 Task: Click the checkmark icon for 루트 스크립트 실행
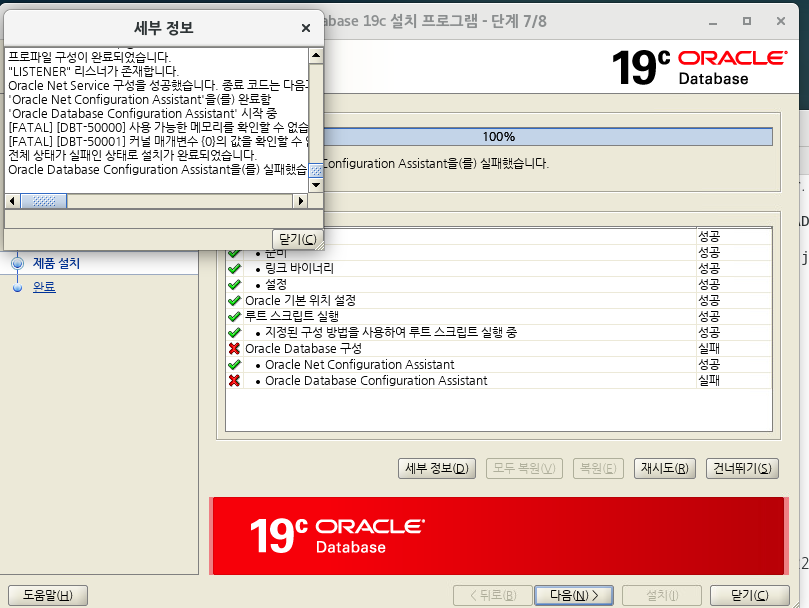click(234, 316)
